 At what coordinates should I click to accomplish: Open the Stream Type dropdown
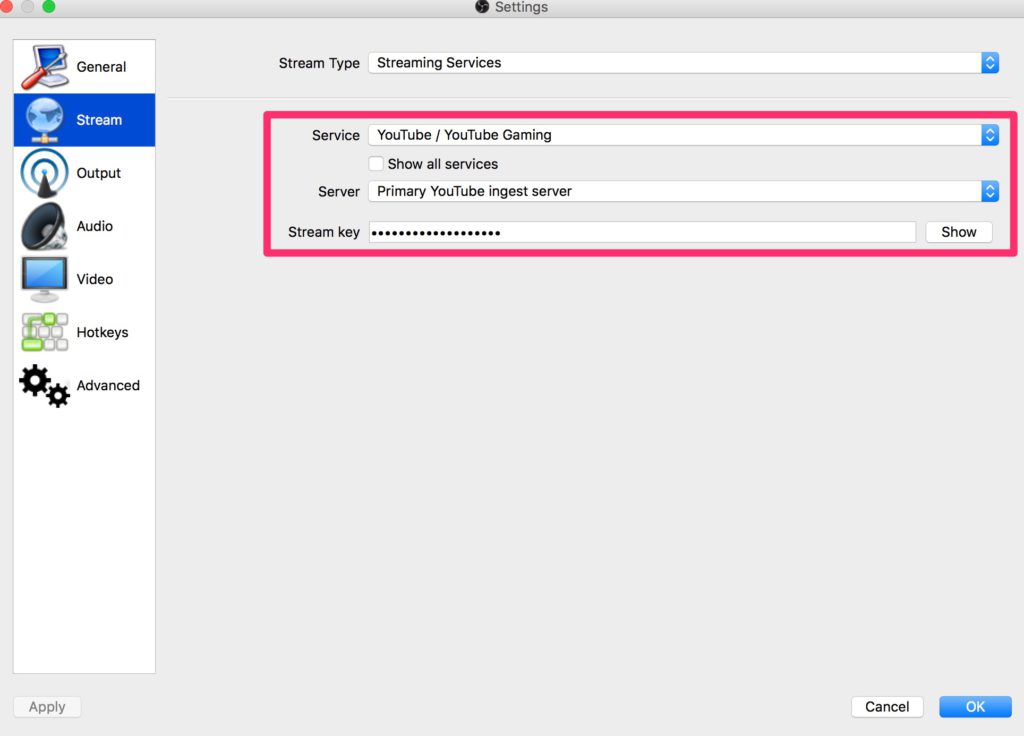684,63
